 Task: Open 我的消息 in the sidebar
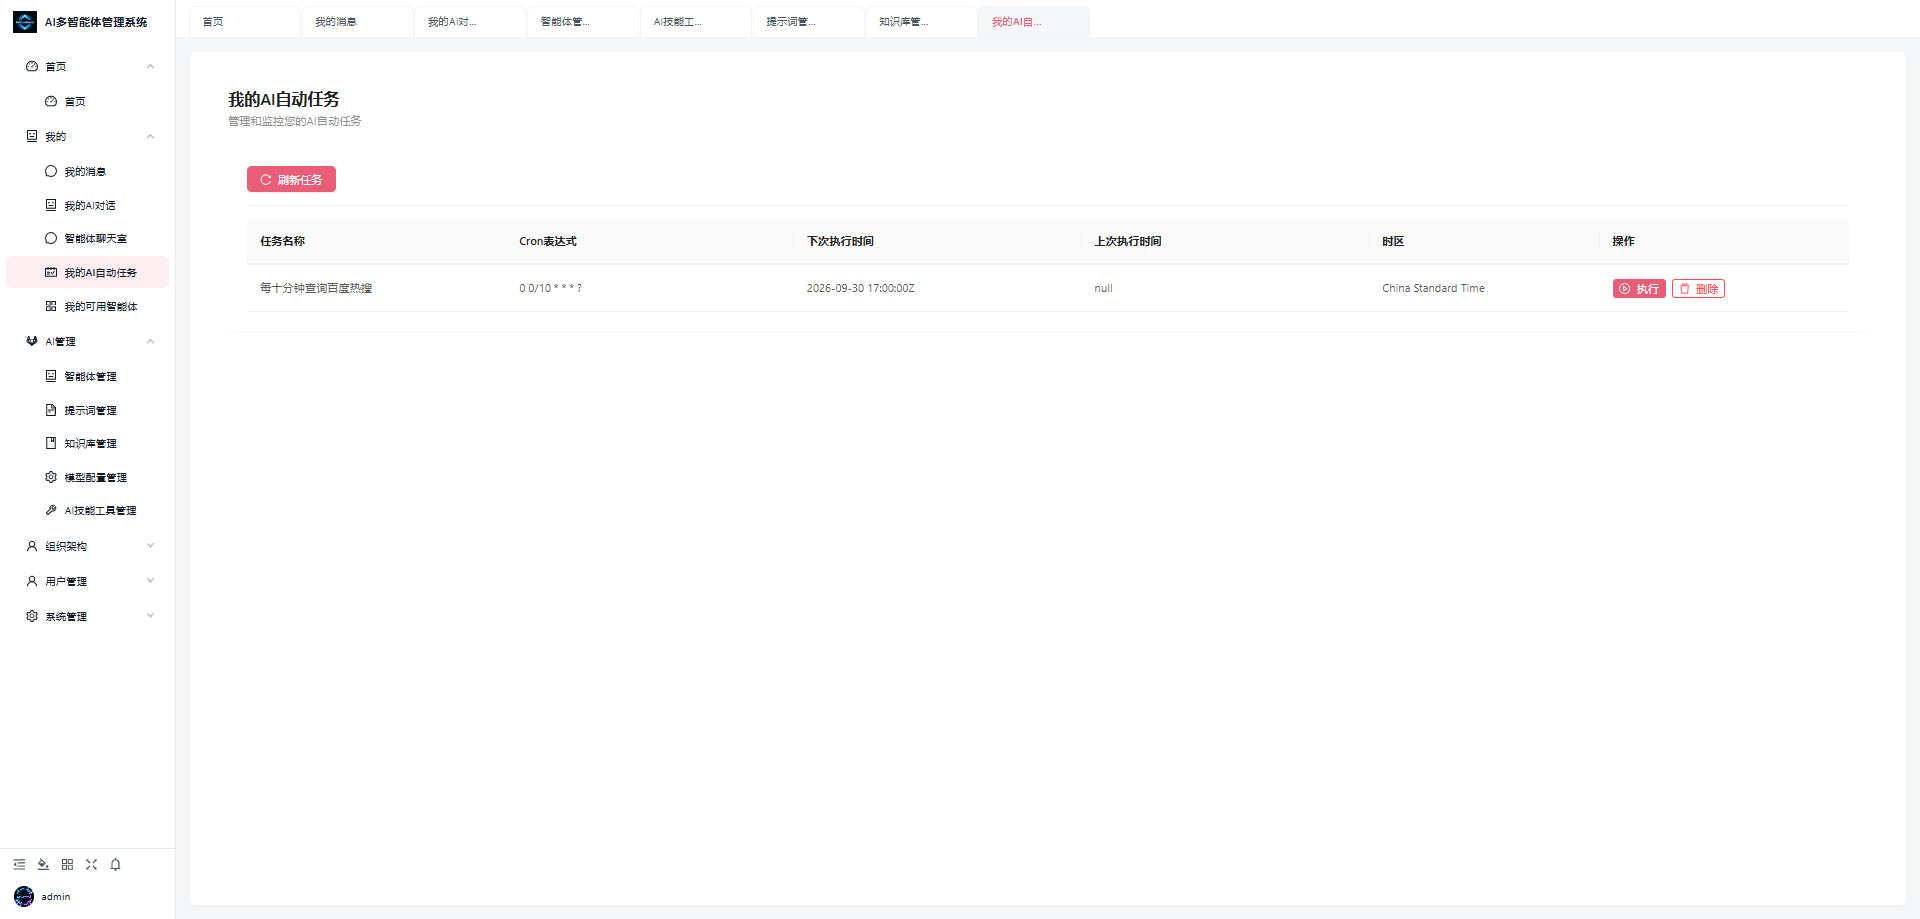87,171
